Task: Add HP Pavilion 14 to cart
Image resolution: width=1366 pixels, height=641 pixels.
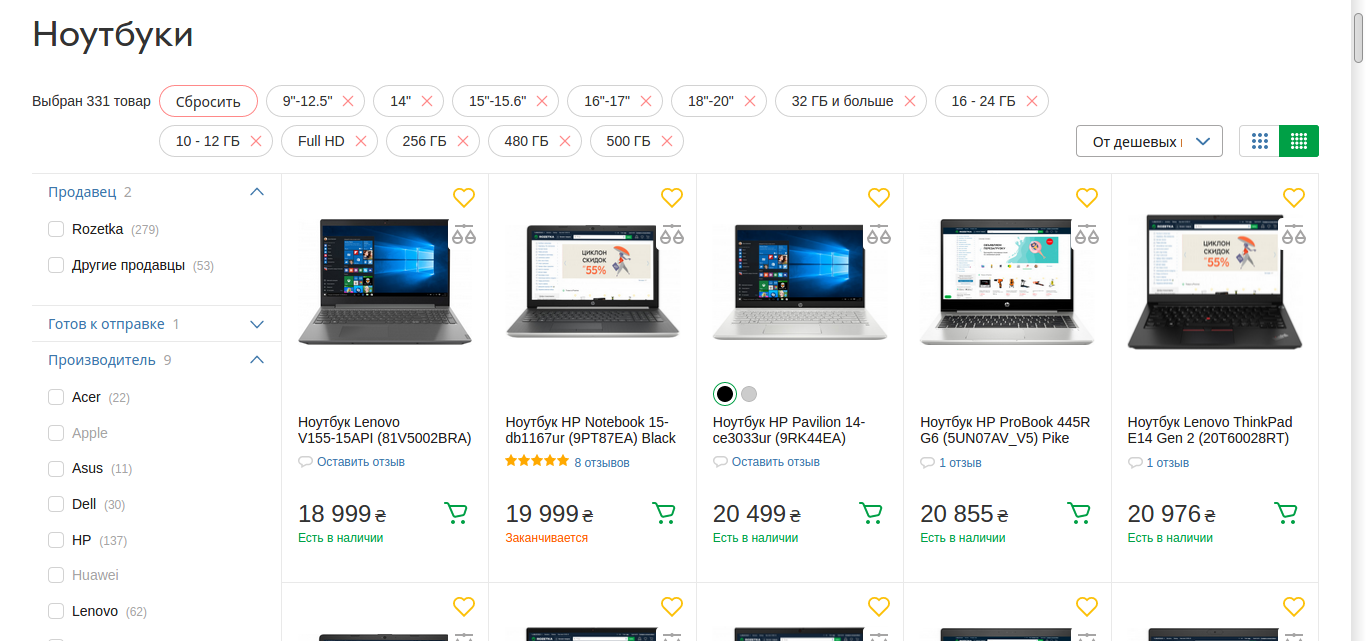Action: click(x=871, y=513)
